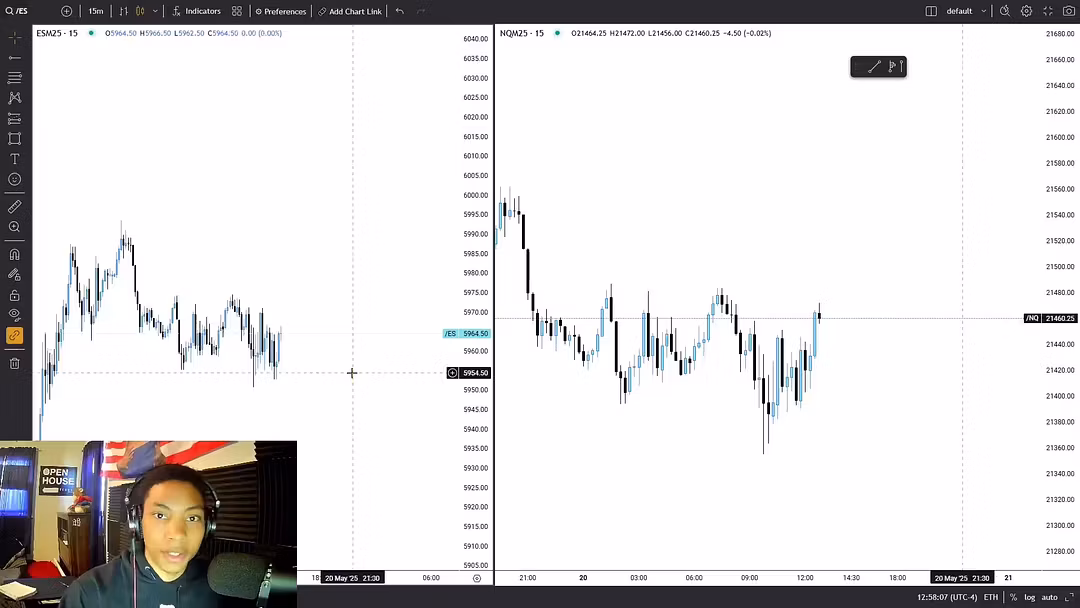This screenshot has height=608, width=1080.
Task: Select the text annotation tool
Action: click(x=14, y=159)
